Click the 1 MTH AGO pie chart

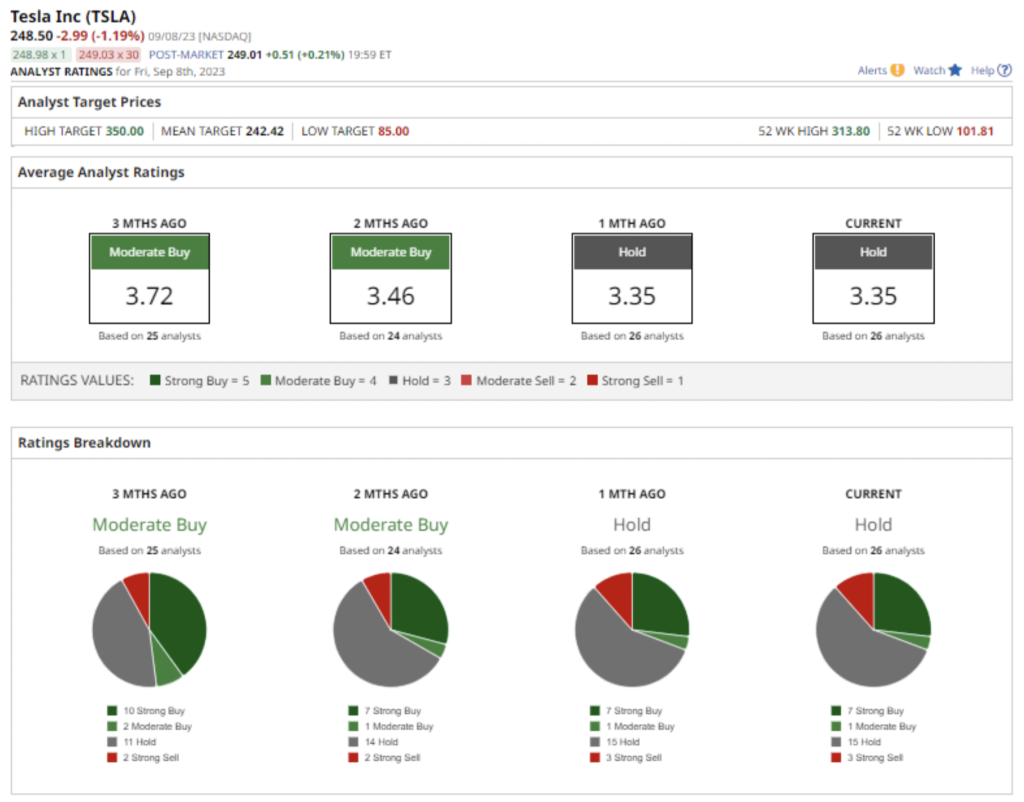coord(632,630)
